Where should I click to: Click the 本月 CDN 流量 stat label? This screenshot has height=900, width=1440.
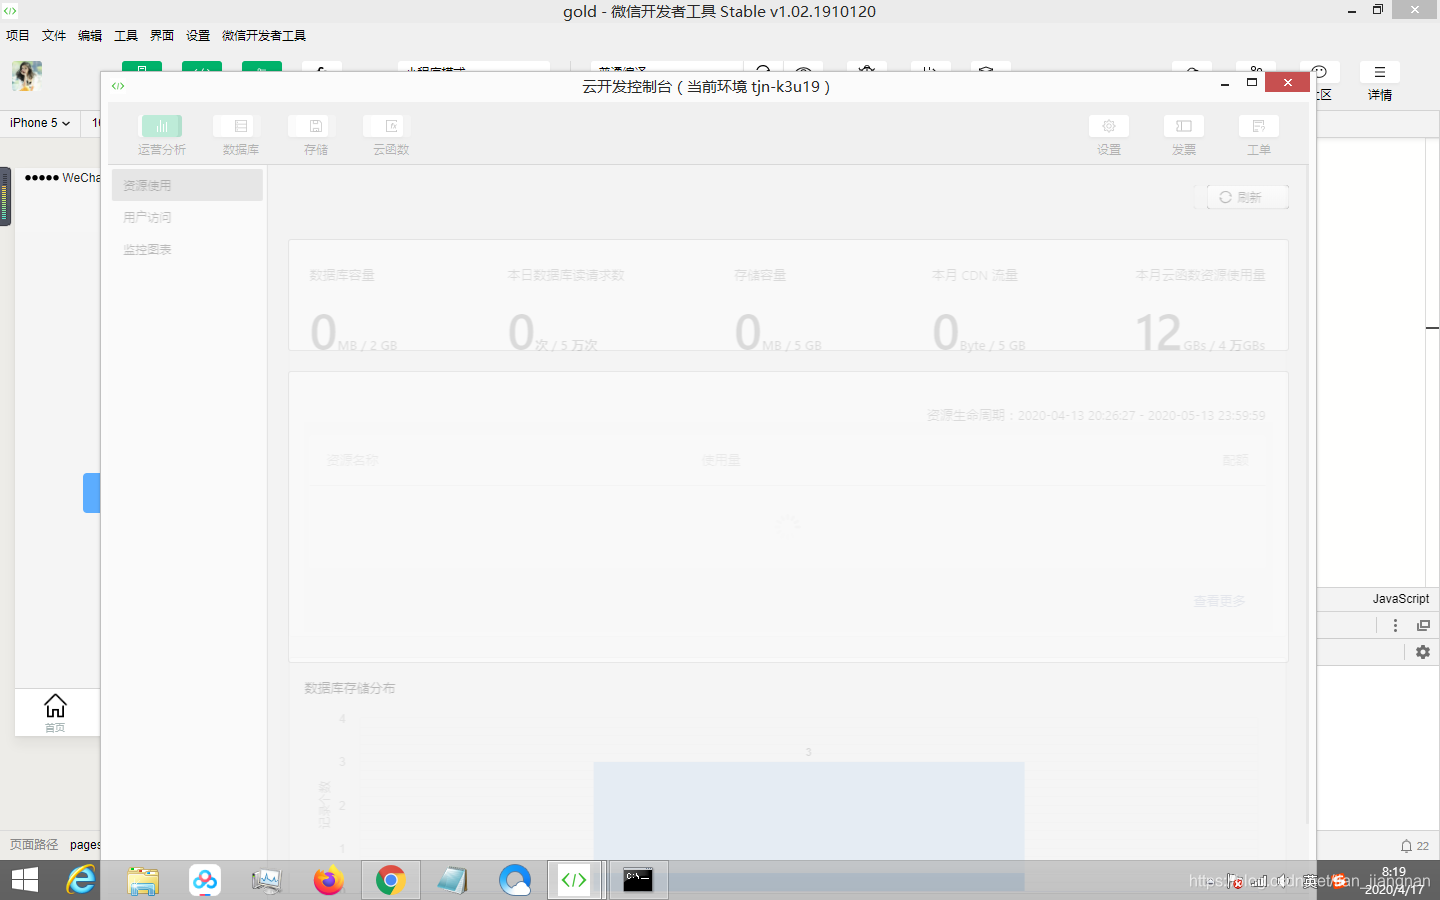tap(975, 275)
